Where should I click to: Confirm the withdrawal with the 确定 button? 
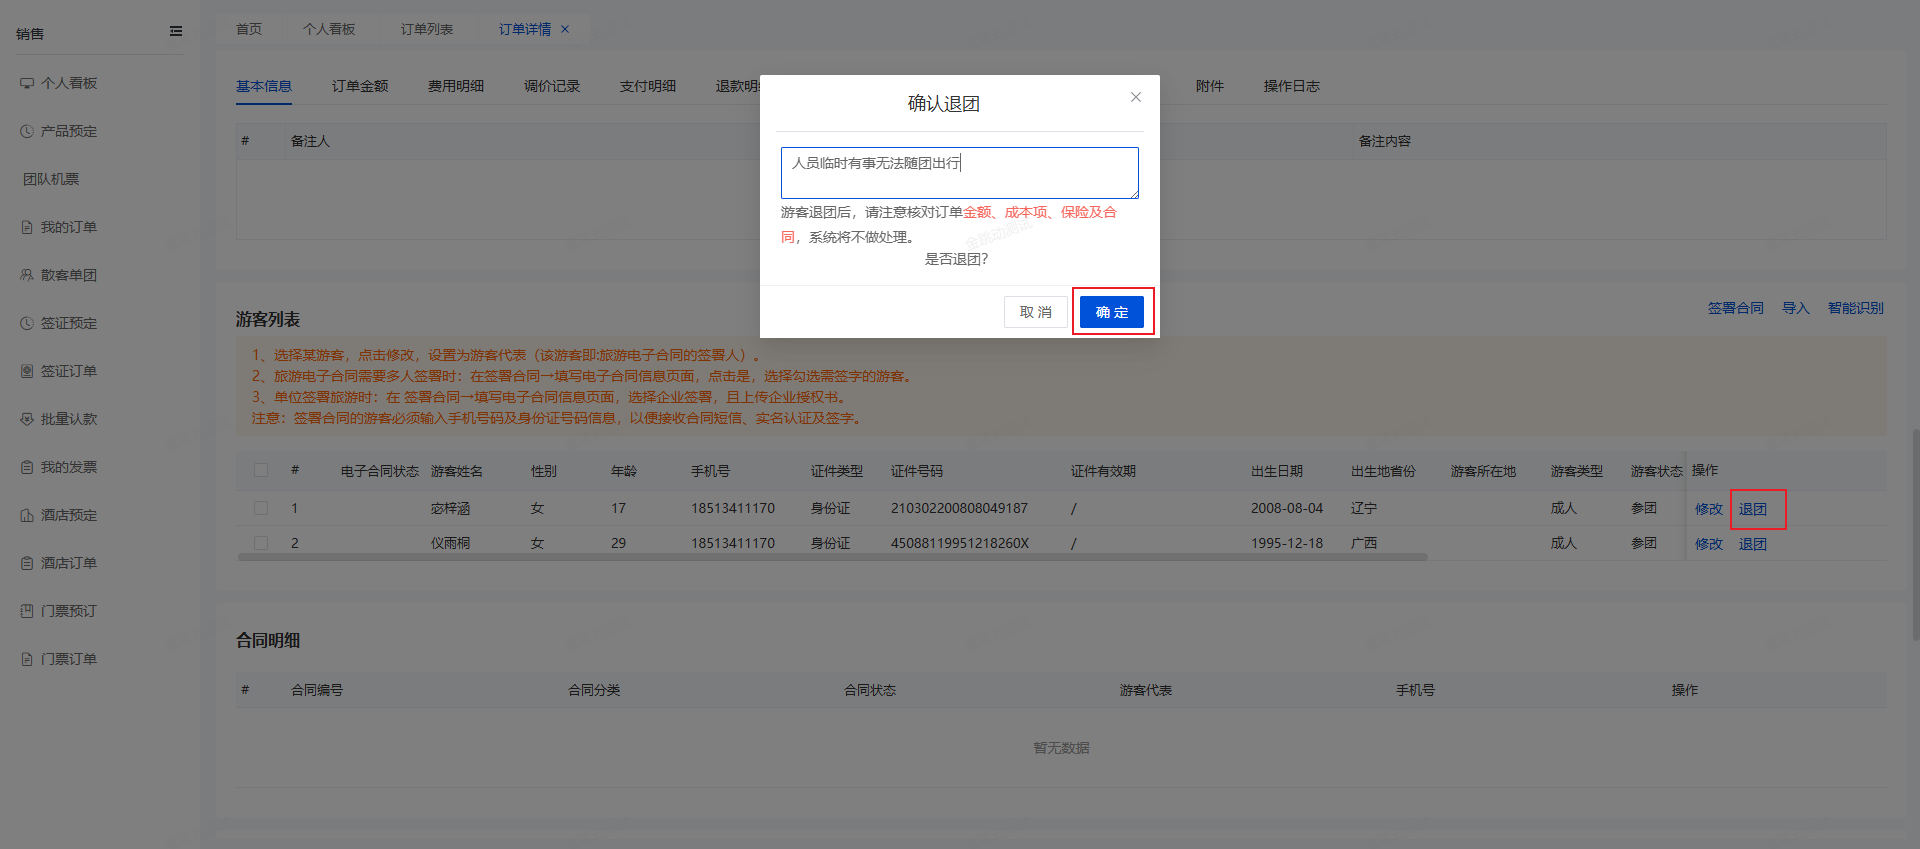[x=1111, y=312]
